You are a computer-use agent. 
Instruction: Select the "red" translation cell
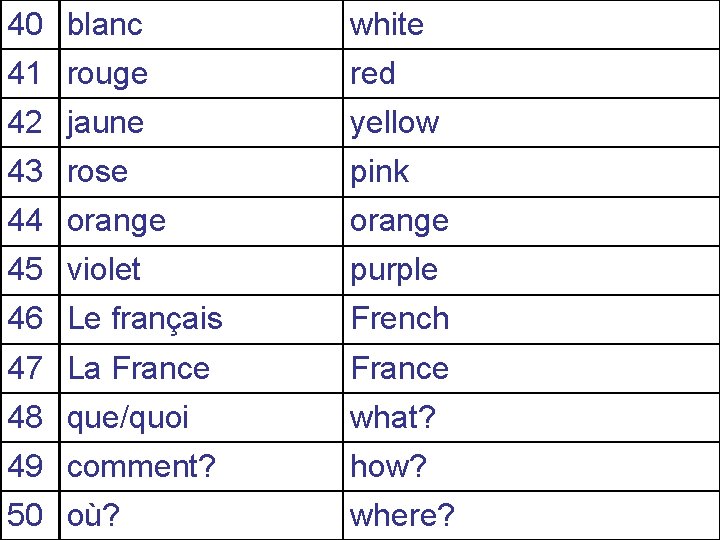[x=373, y=74]
